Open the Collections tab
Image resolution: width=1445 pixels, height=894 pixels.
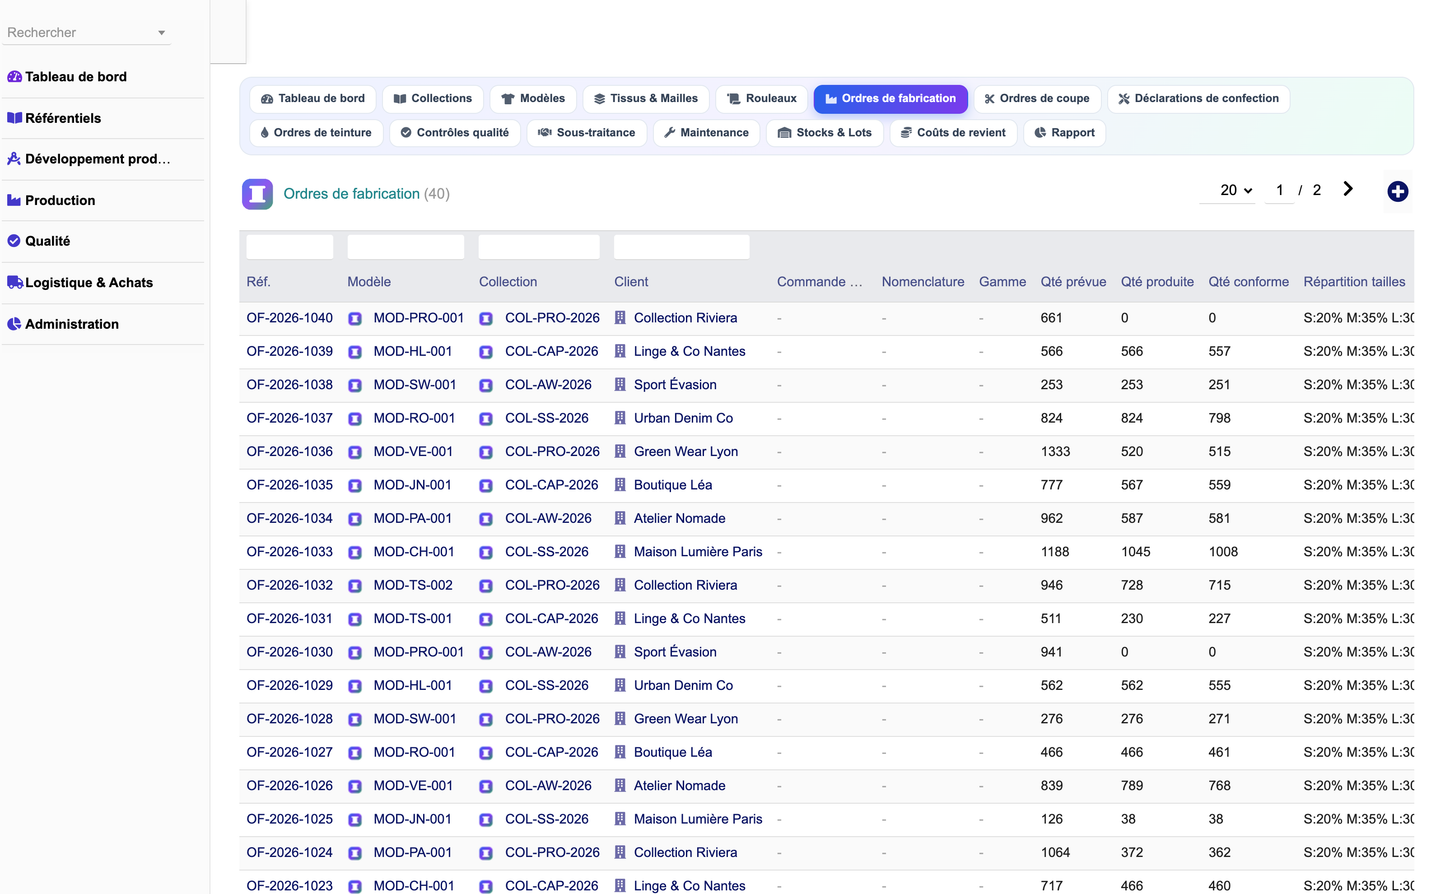[432, 99]
